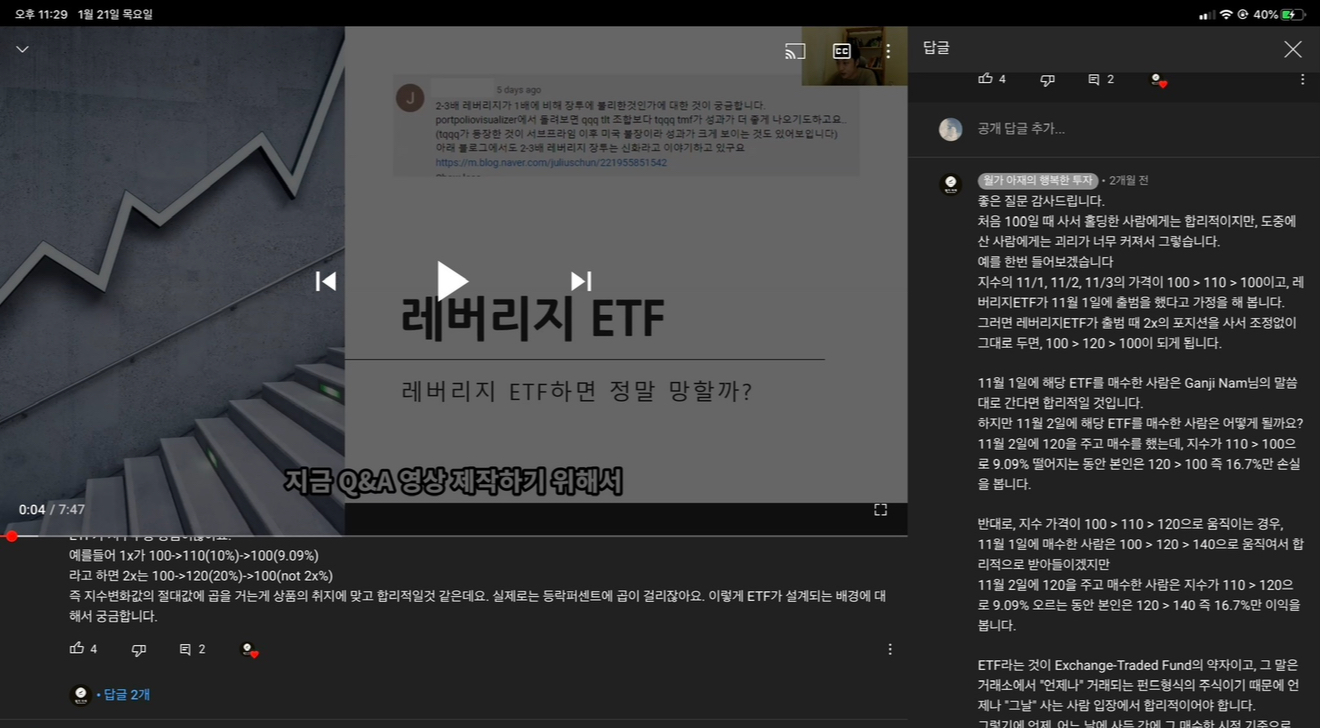Screen dimensions: 1320x728
Task: Toggle closed captions on the video
Action: [842, 51]
